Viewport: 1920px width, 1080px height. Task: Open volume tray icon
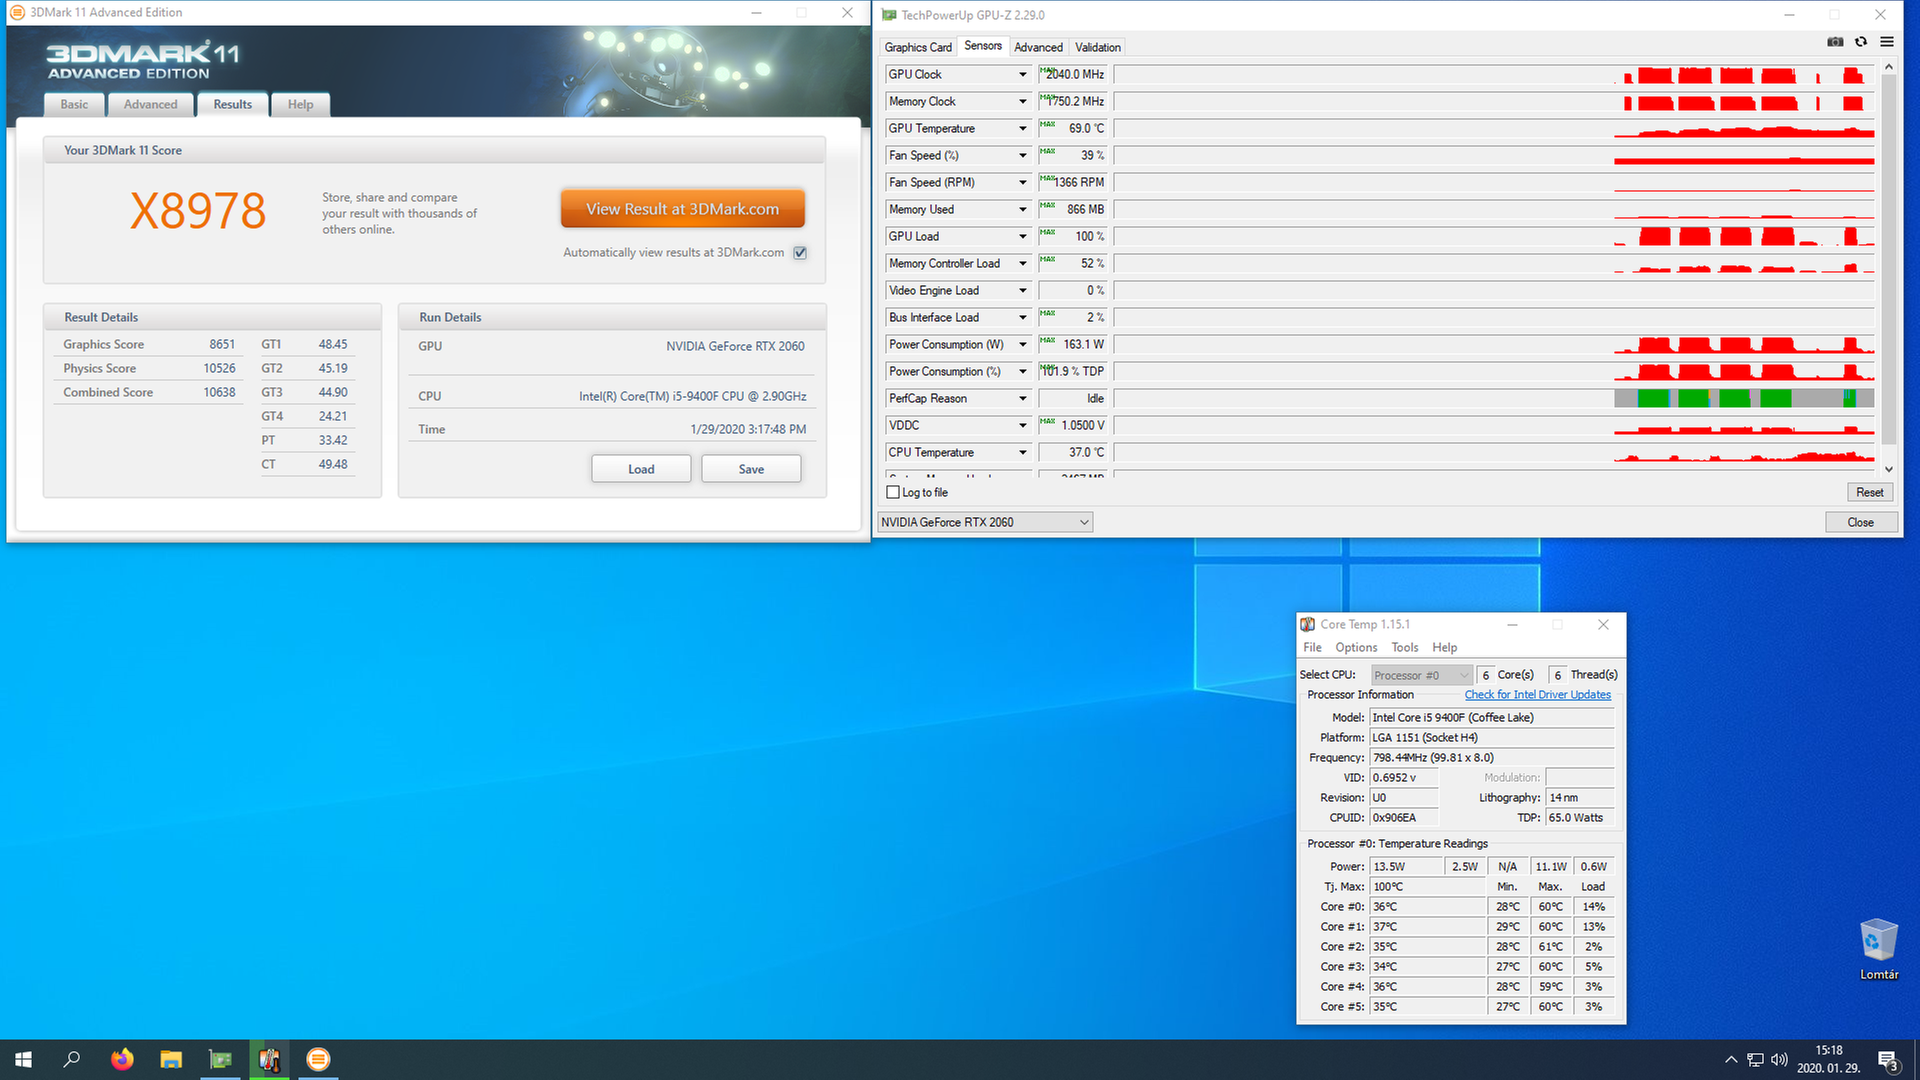(1779, 1060)
